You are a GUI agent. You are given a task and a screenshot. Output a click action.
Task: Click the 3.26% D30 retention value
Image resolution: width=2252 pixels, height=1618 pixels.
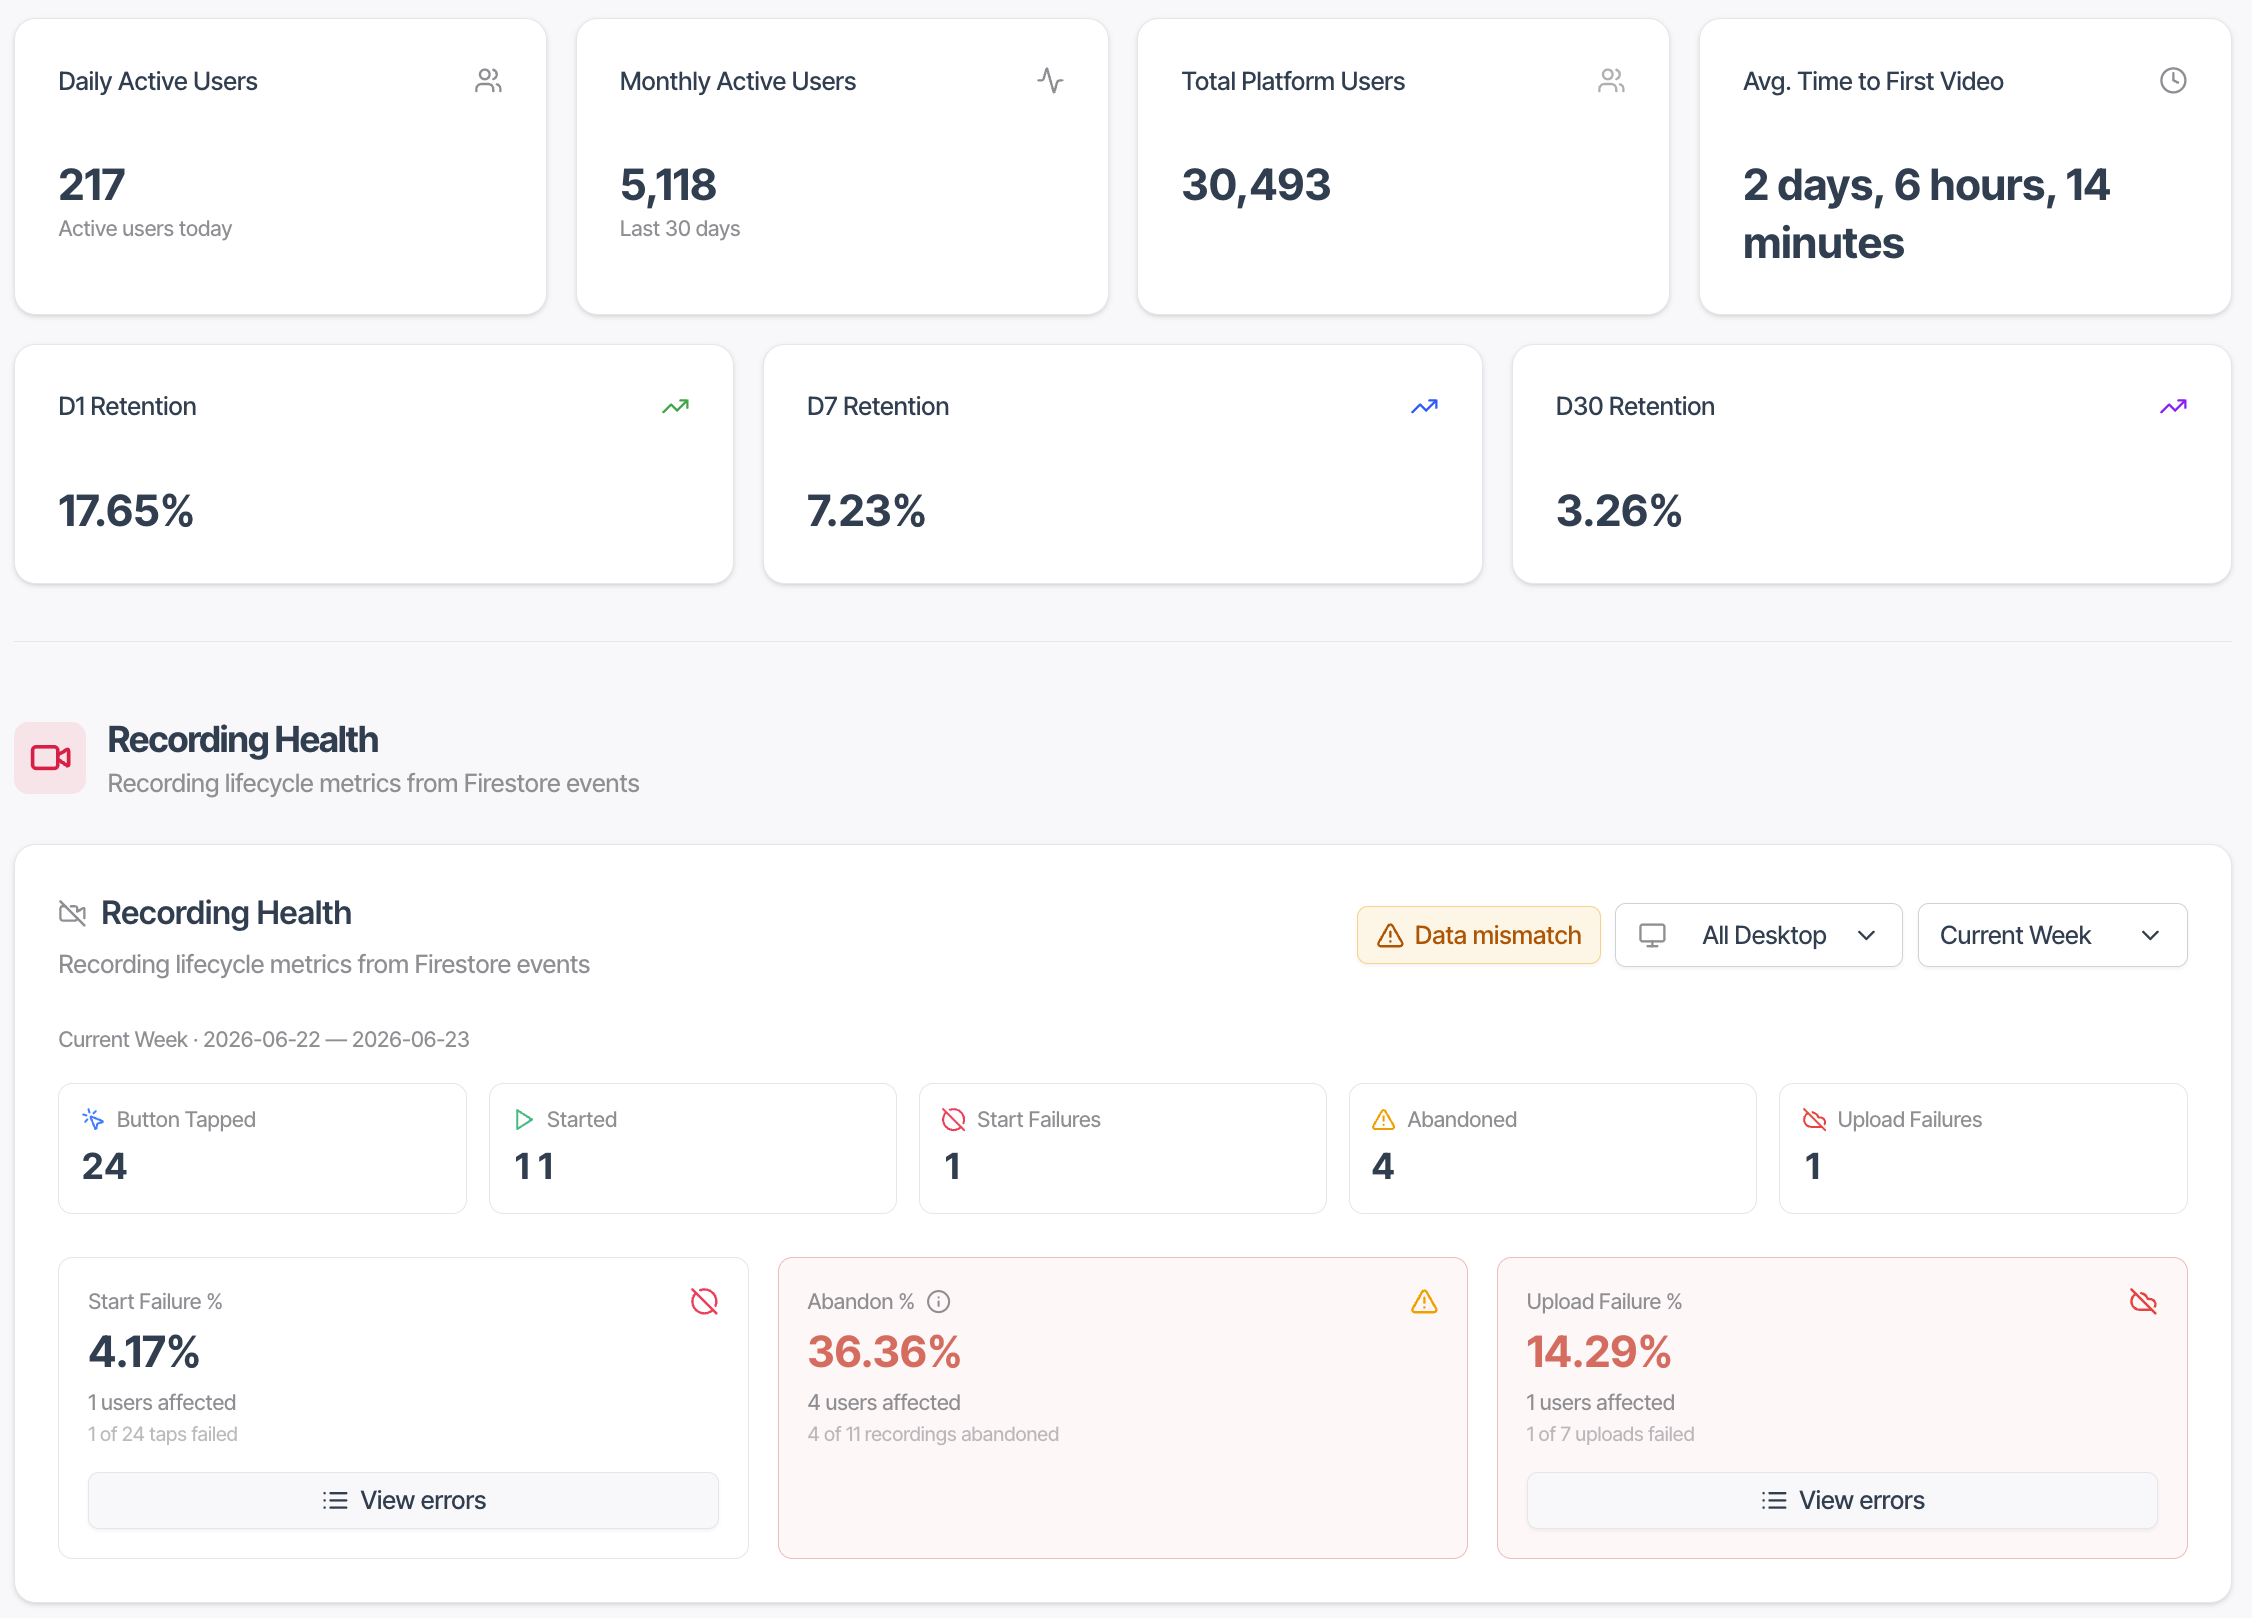pyautogui.click(x=1619, y=511)
